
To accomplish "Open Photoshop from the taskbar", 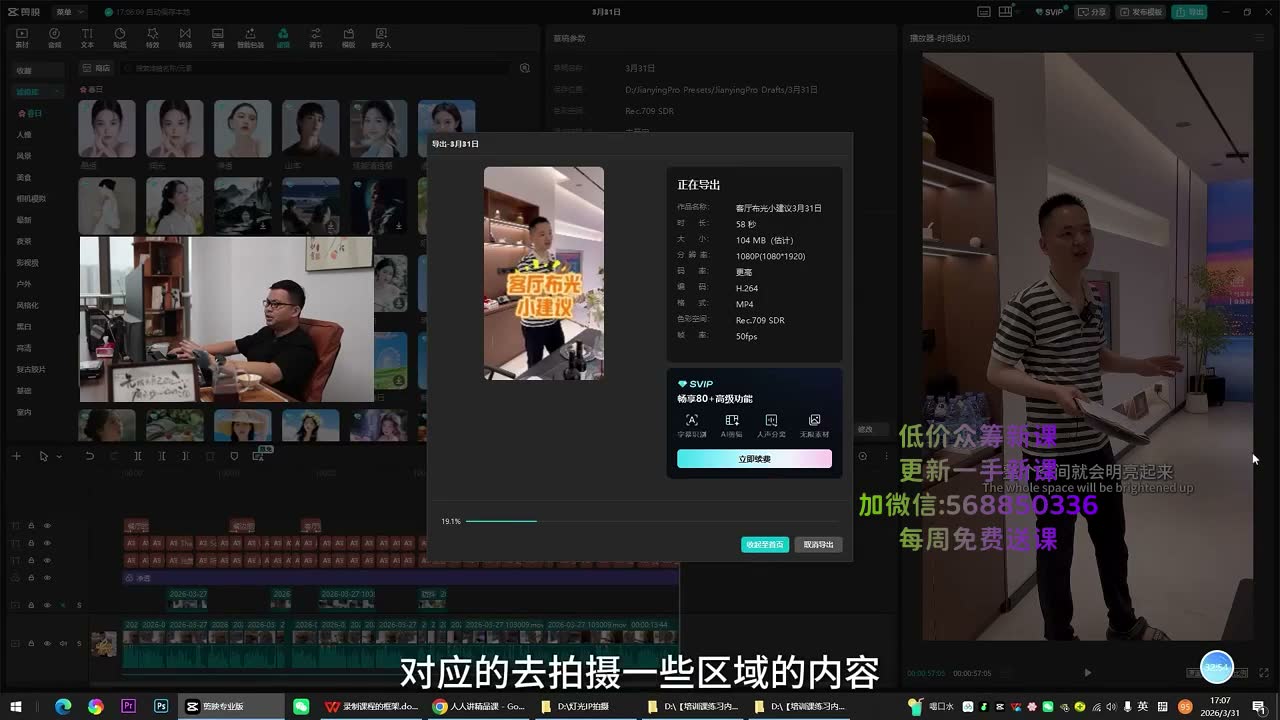I will [x=161, y=706].
